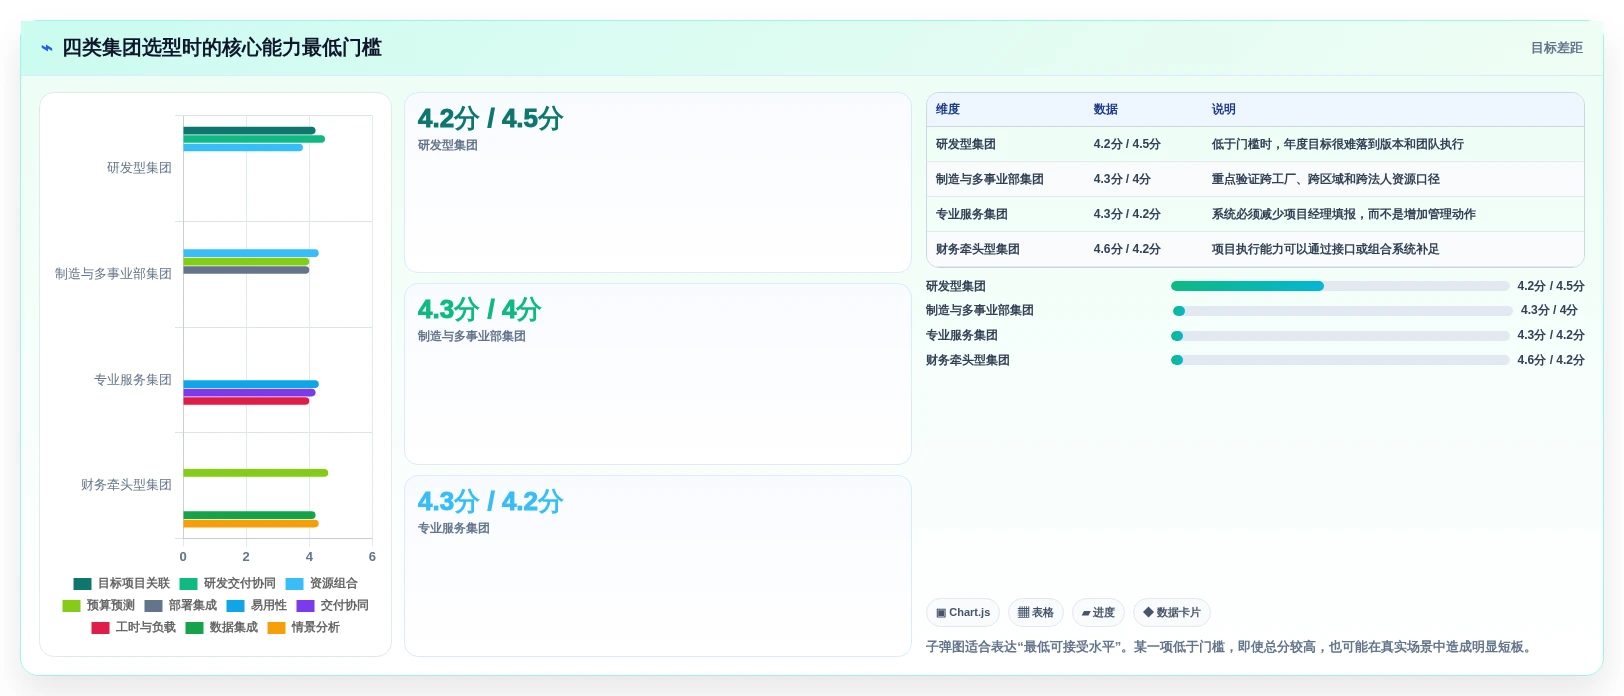The width and height of the screenshot is (1624, 696).
Task: Click the 目标差距 label in the header
Action: click(1557, 48)
